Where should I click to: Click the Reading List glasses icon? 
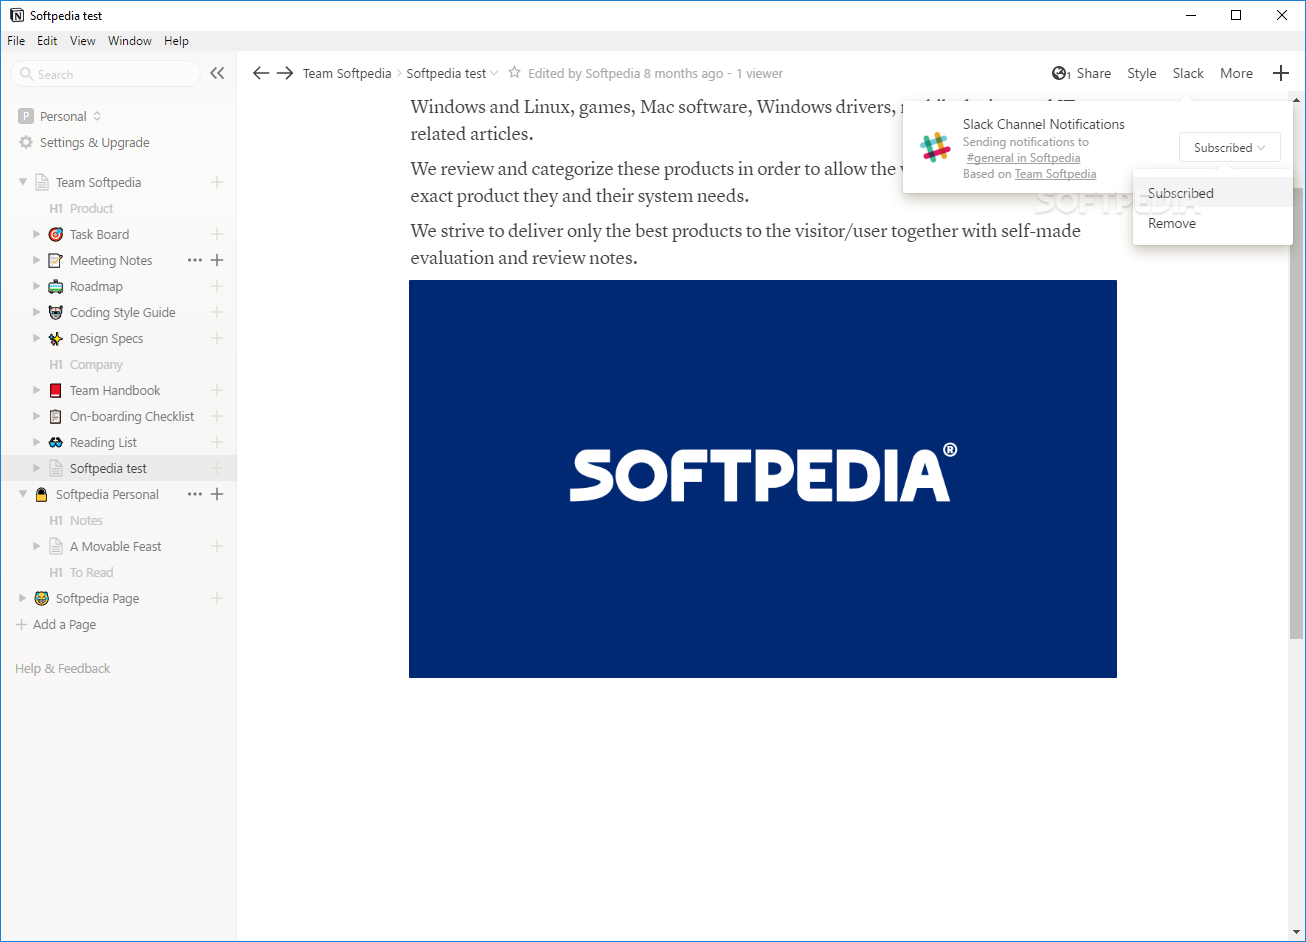click(56, 442)
